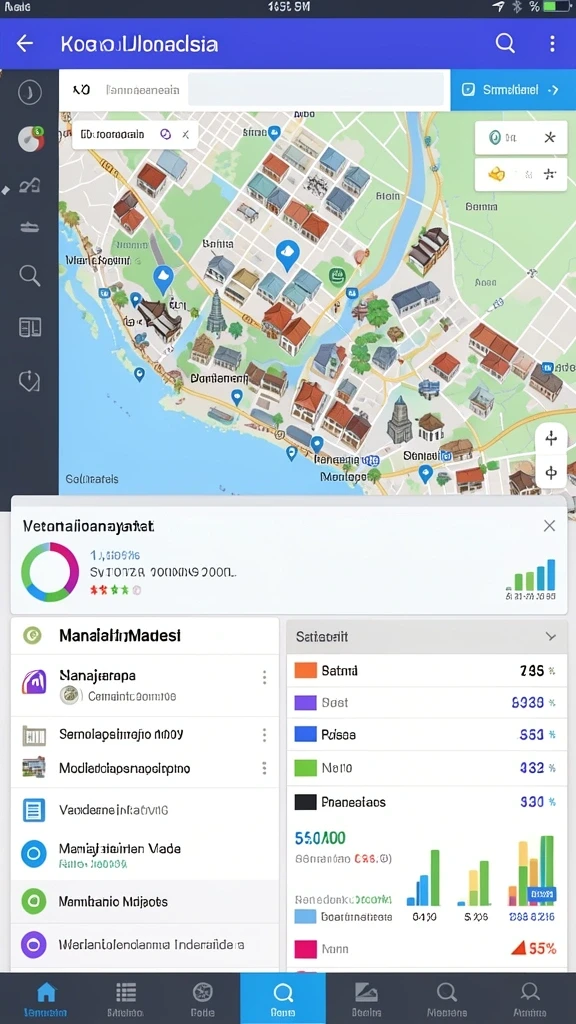Click the '295 %' value
576x1024 pixels.
(x=537, y=671)
